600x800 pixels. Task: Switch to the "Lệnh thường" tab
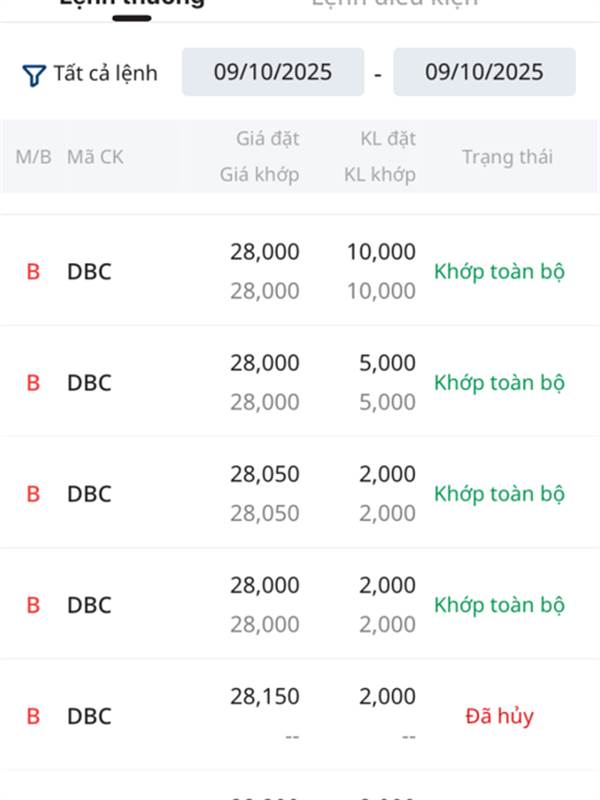(132, 3)
